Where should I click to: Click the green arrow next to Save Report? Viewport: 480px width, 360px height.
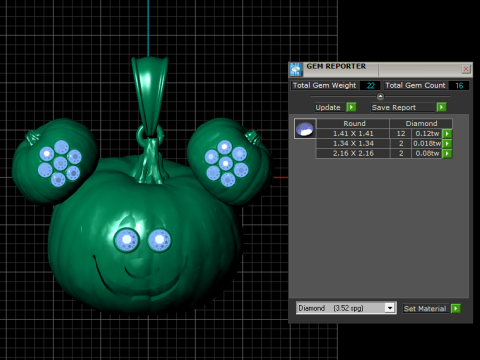tap(441, 107)
